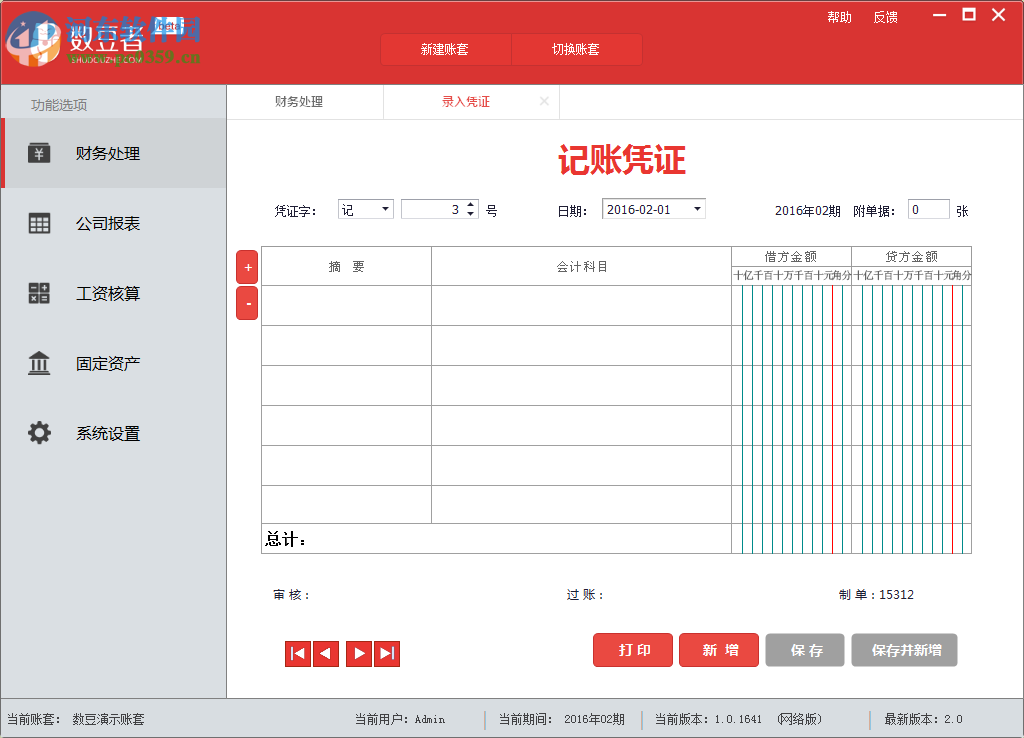1024x738 pixels.
Task: Open the 凭证字 dropdown showing 记
Action: [x=365, y=208]
